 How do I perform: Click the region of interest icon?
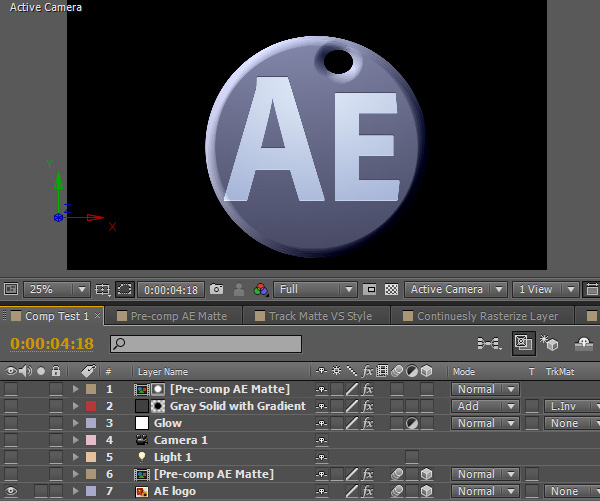369,290
